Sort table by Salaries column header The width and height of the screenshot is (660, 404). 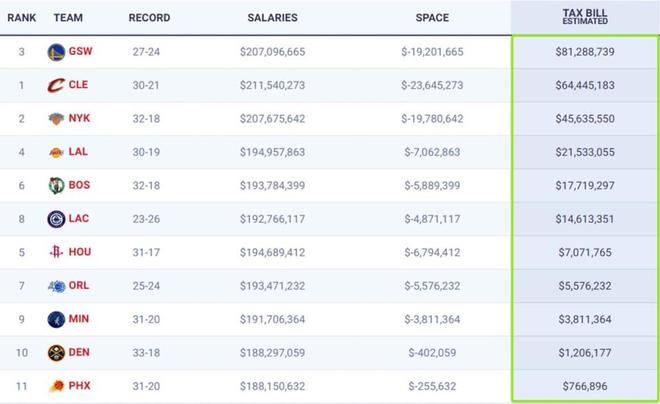coord(272,18)
